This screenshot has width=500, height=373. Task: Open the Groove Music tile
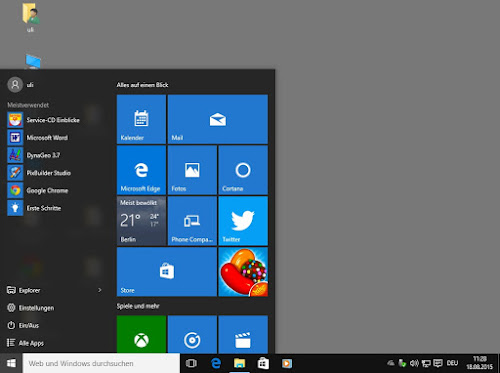192,334
